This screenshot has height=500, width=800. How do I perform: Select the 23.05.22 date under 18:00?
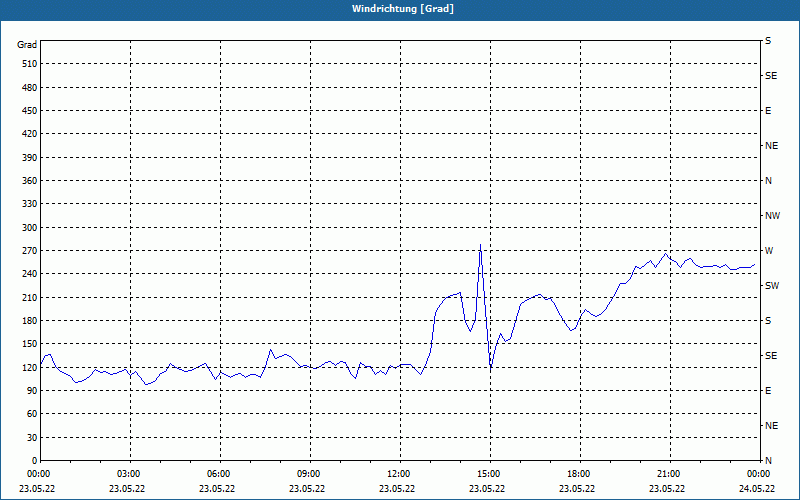click(x=577, y=488)
